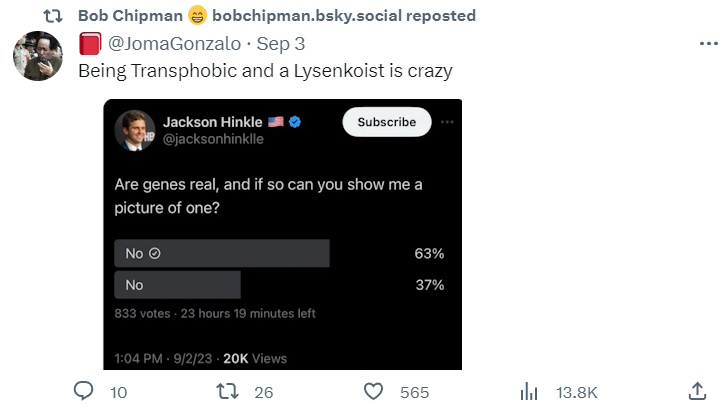Click the share upload icon

(x=697, y=392)
